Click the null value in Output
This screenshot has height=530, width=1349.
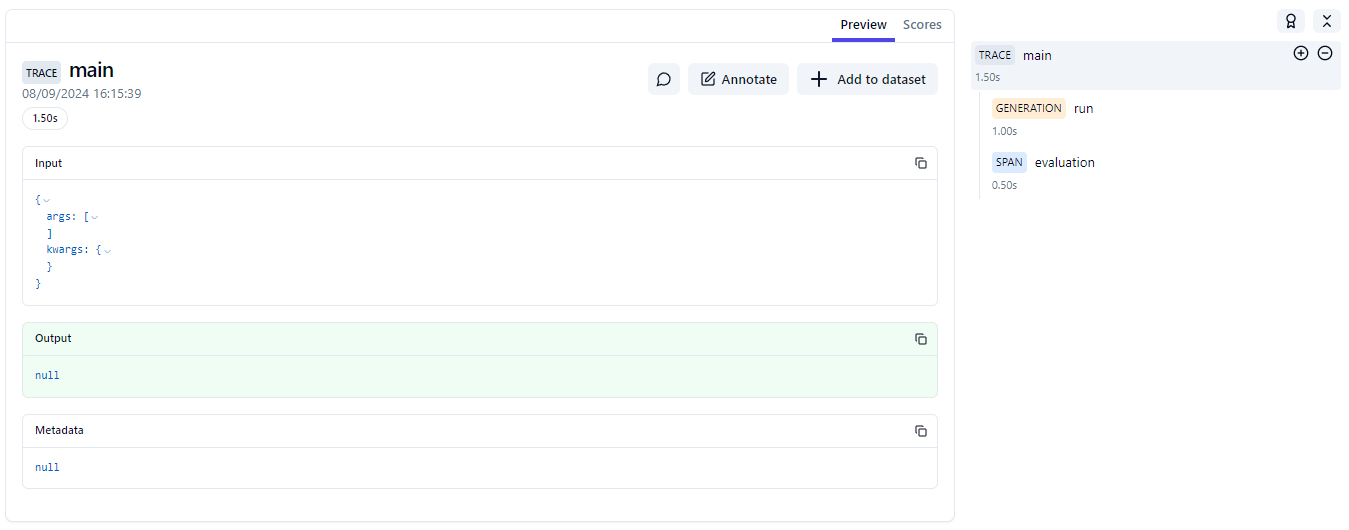47,376
